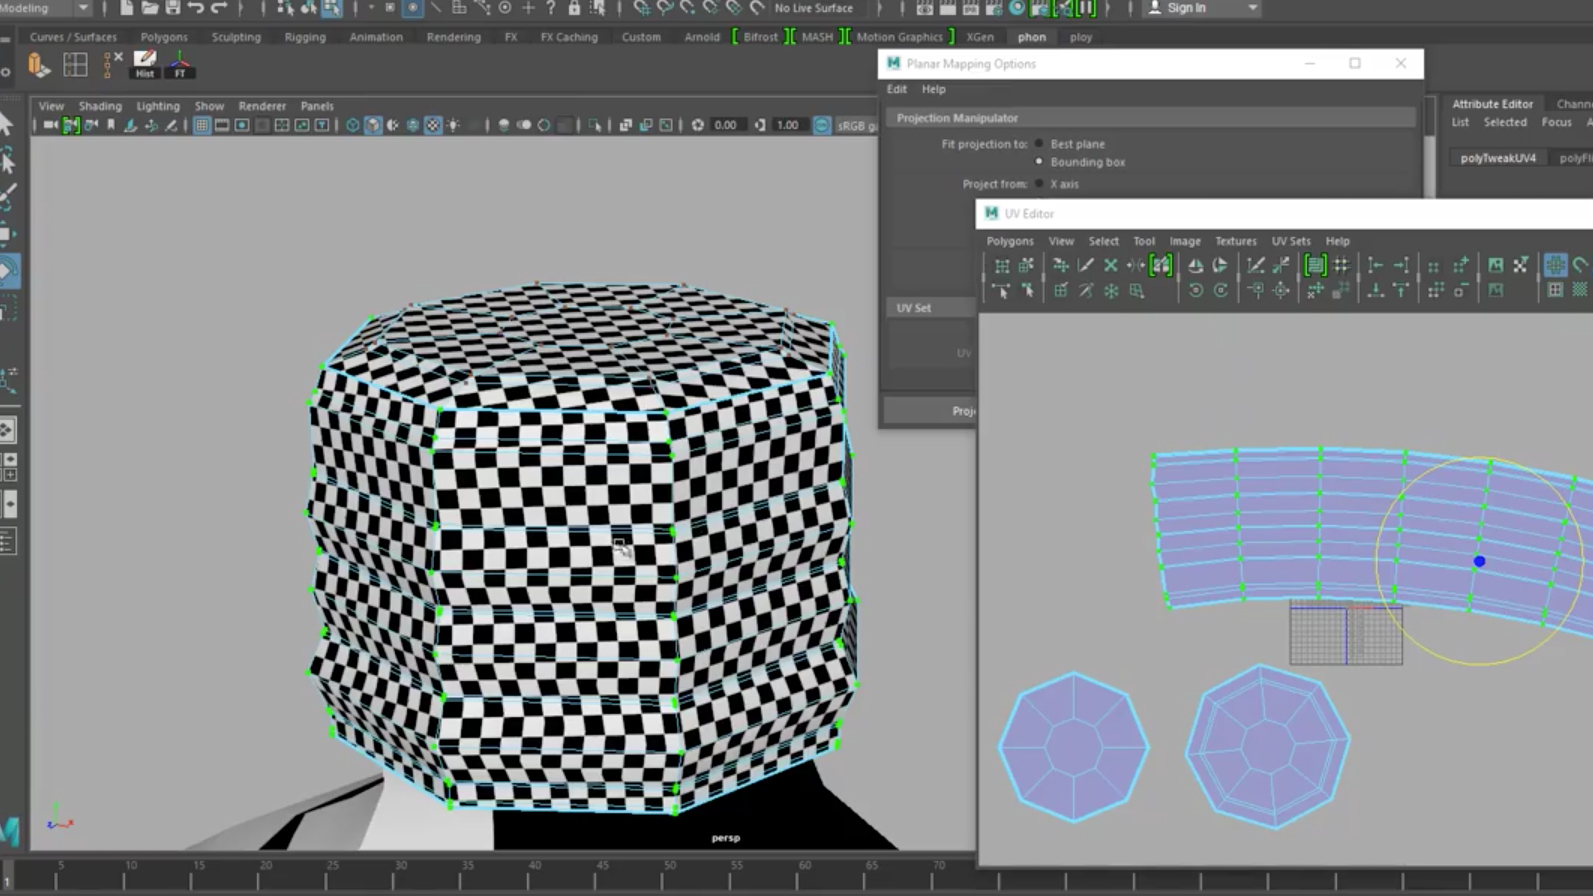Click the Undo arrow icon in status line
Viewport: 1593px width, 896px height.
coord(196,8)
